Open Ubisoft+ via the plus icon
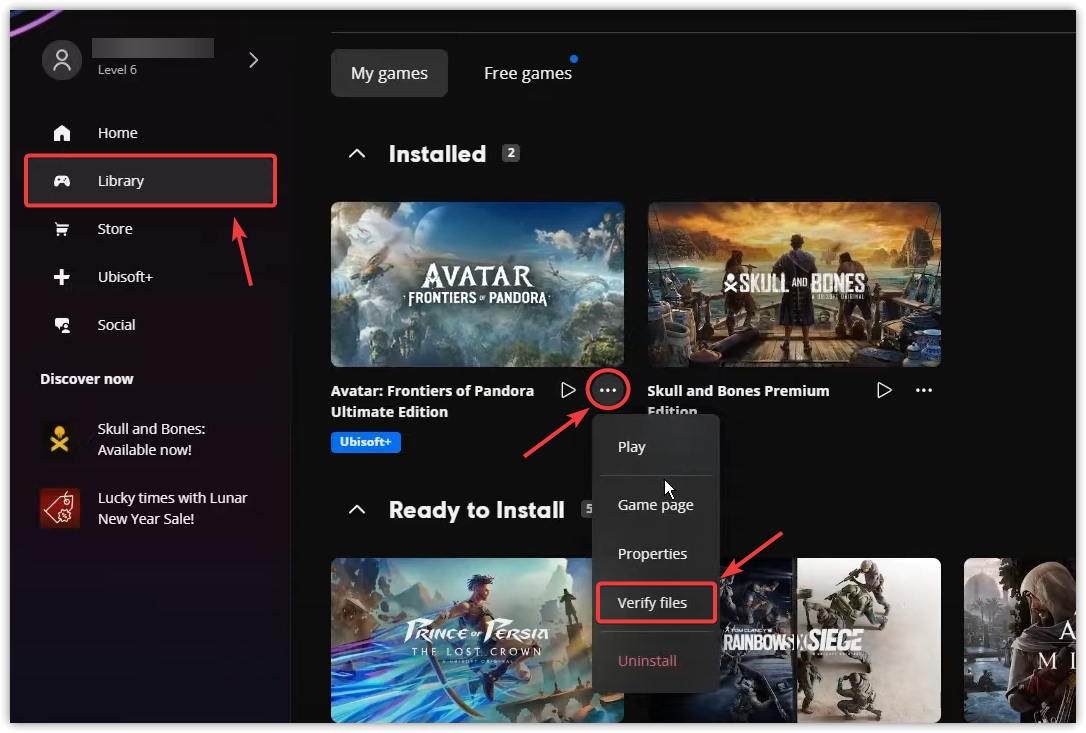The width and height of the screenshot is (1086, 733). click(x=62, y=277)
